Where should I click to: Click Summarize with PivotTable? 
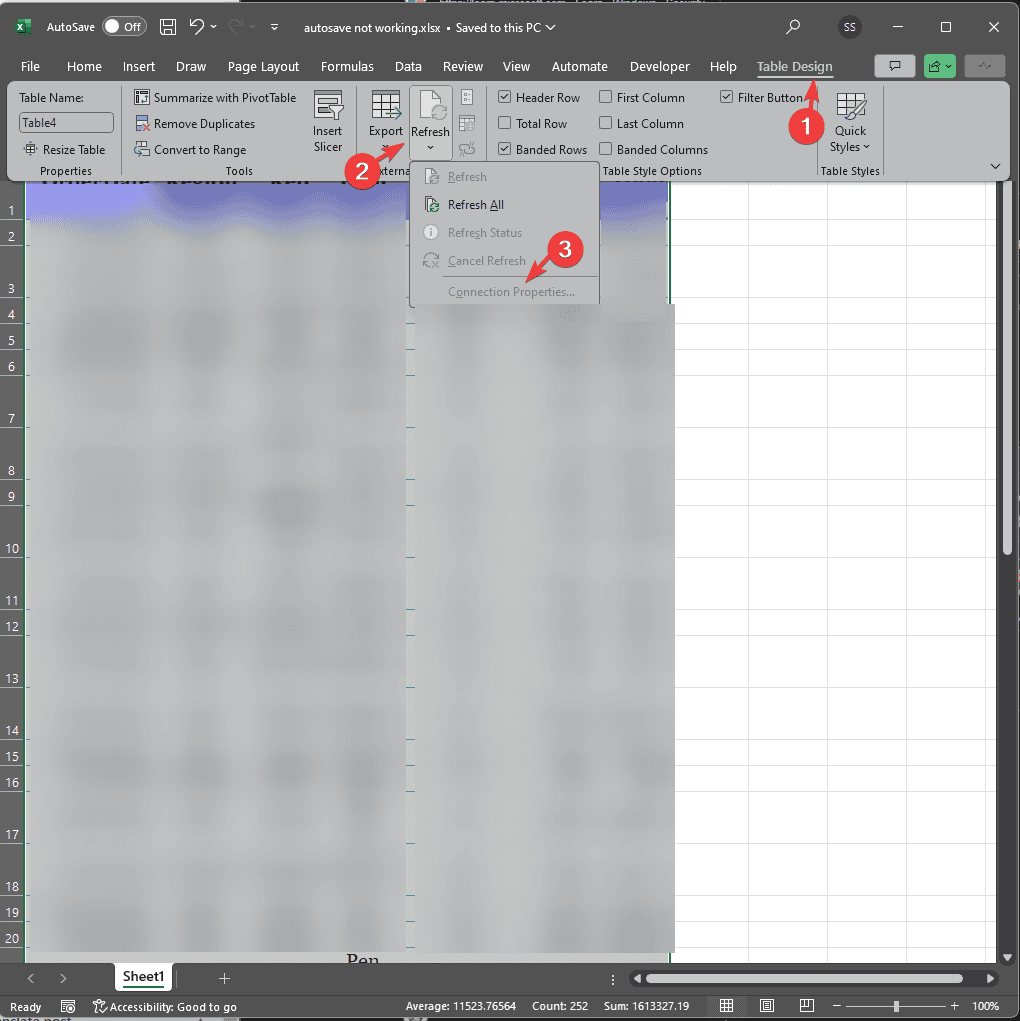pos(215,98)
